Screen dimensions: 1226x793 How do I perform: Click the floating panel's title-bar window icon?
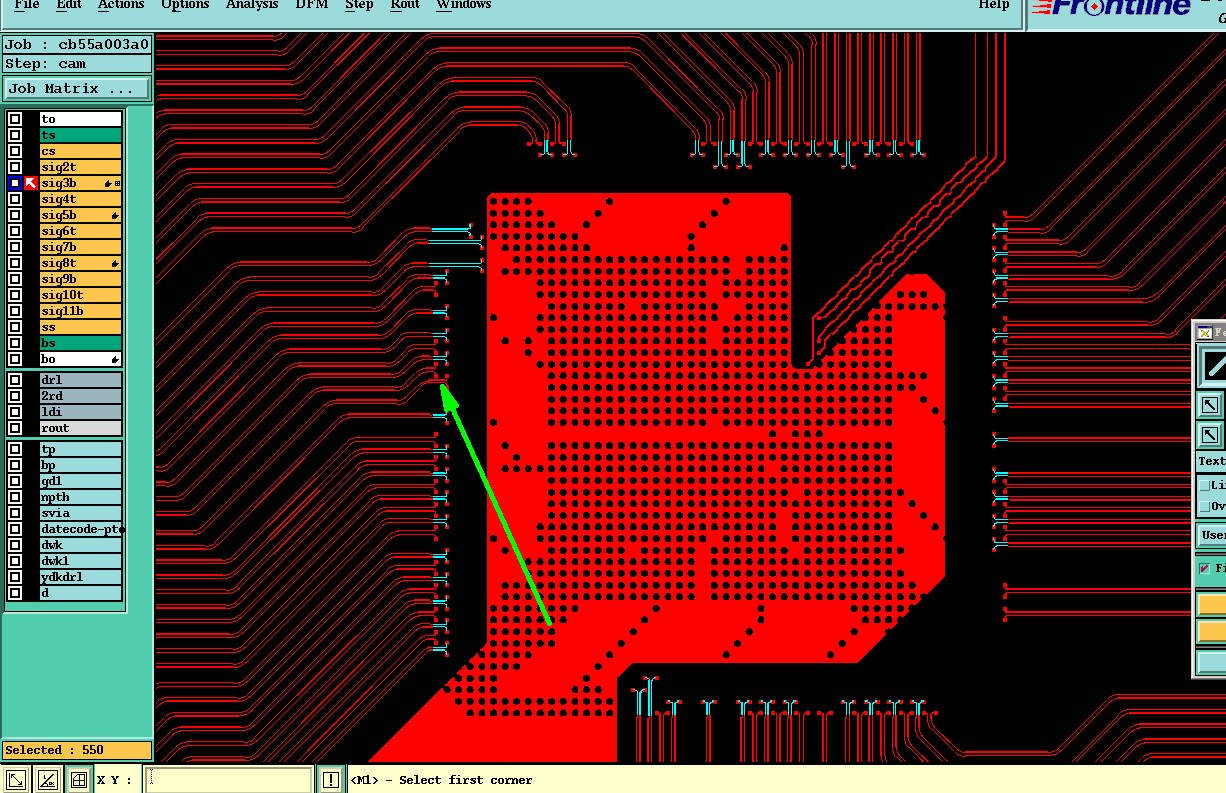point(1205,333)
